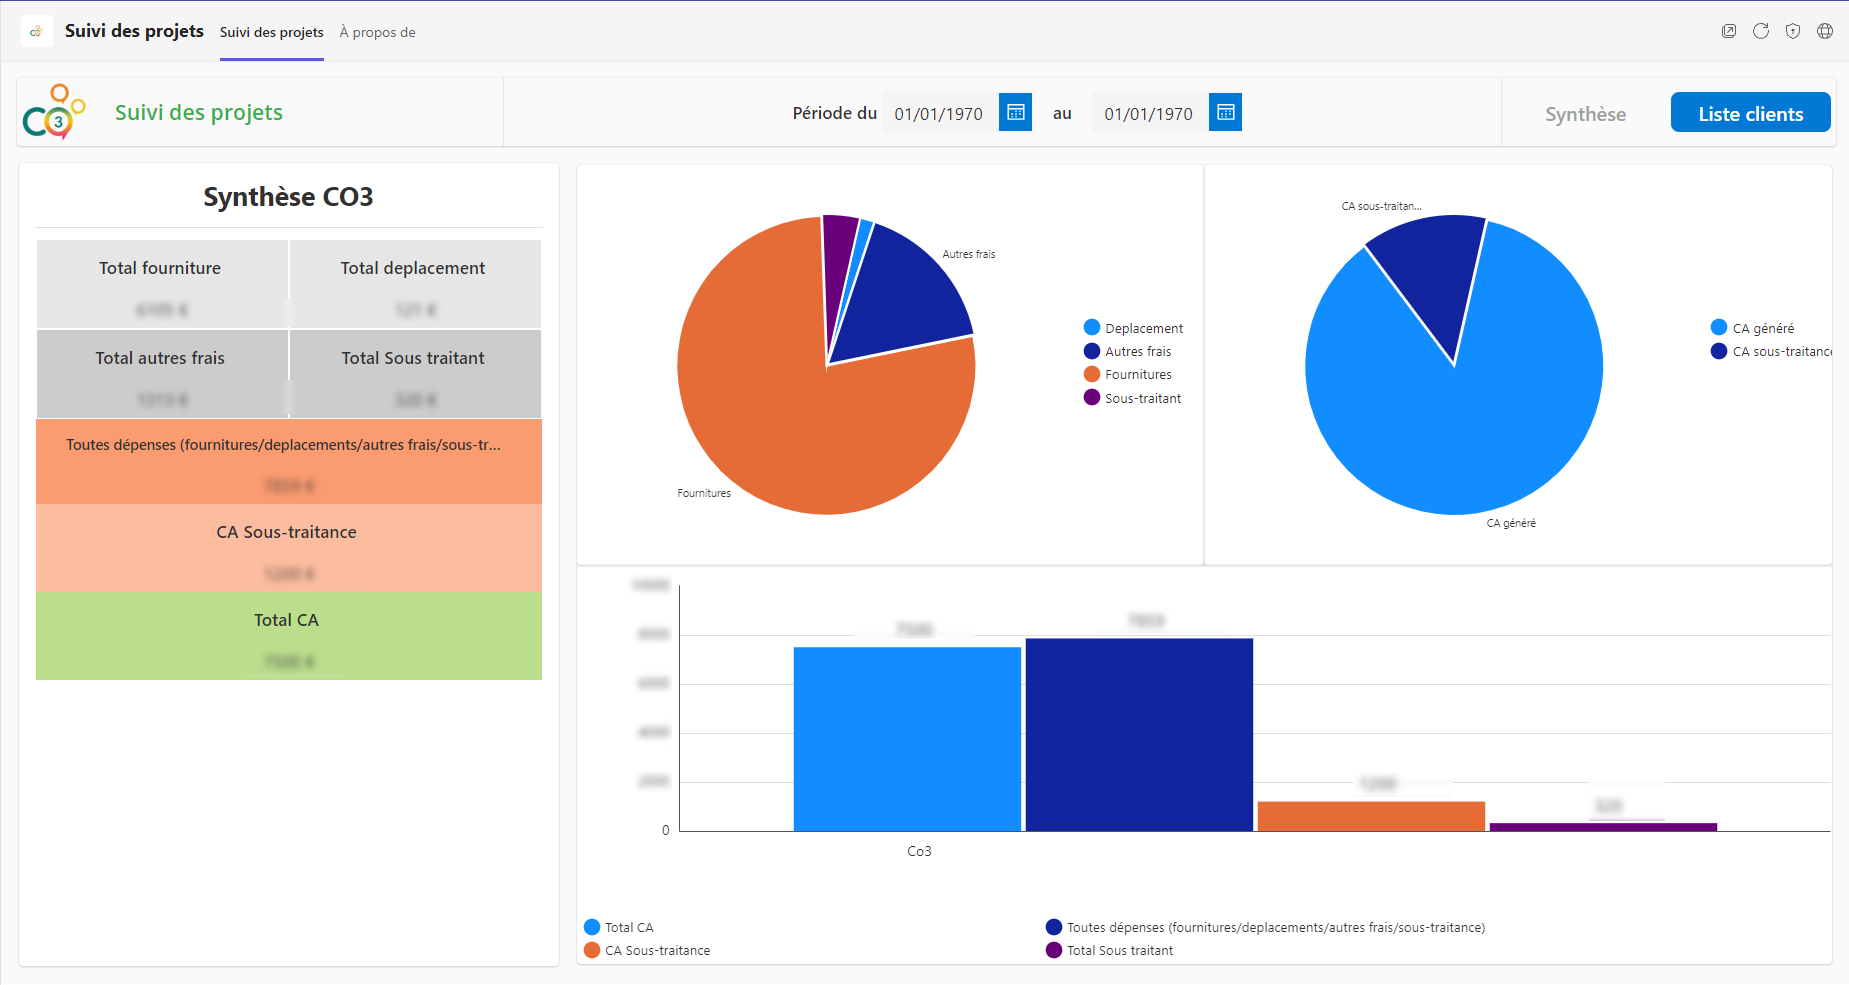Switch to the 'À propos de' tab
Viewport: 1849px width, 985px height.
(x=377, y=32)
